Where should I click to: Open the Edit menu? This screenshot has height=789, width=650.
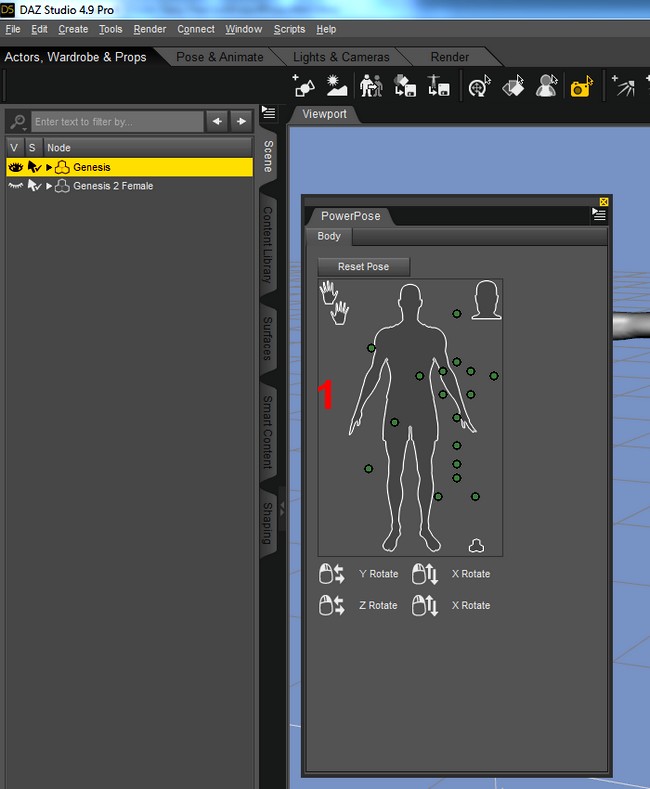(x=39, y=29)
